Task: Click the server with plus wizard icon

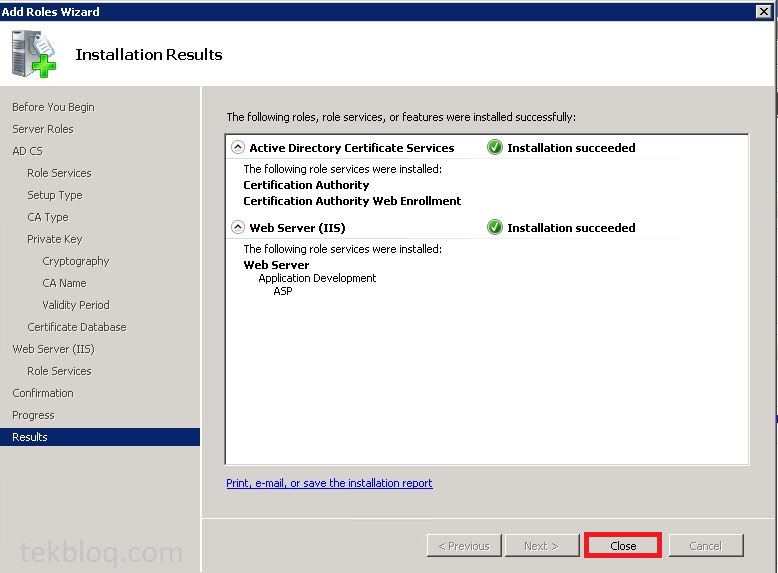Action: pos(34,54)
